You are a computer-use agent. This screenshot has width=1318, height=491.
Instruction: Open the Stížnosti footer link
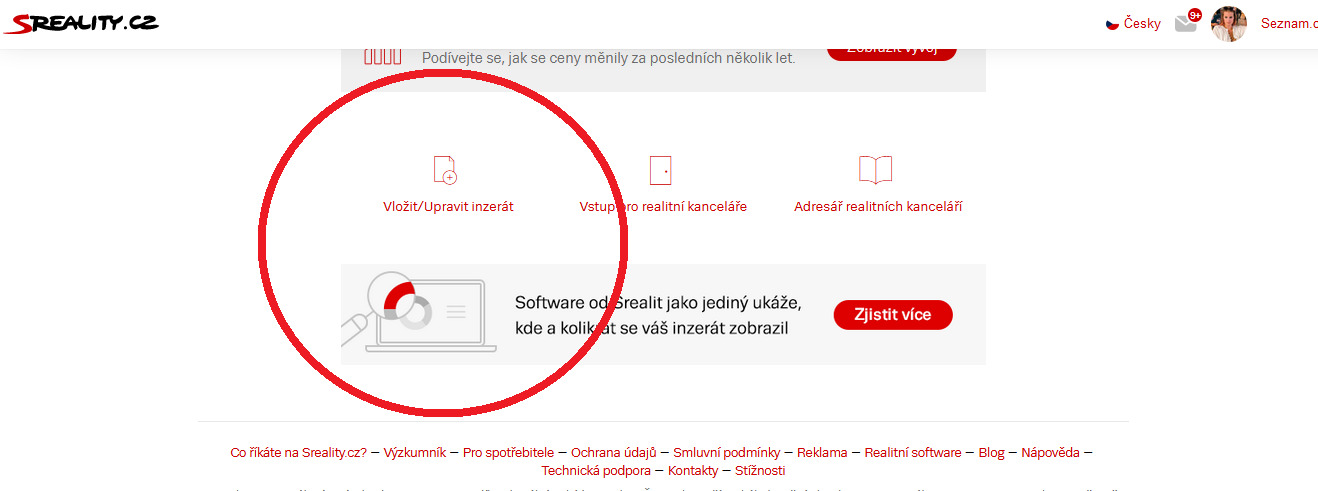[760, 471]
